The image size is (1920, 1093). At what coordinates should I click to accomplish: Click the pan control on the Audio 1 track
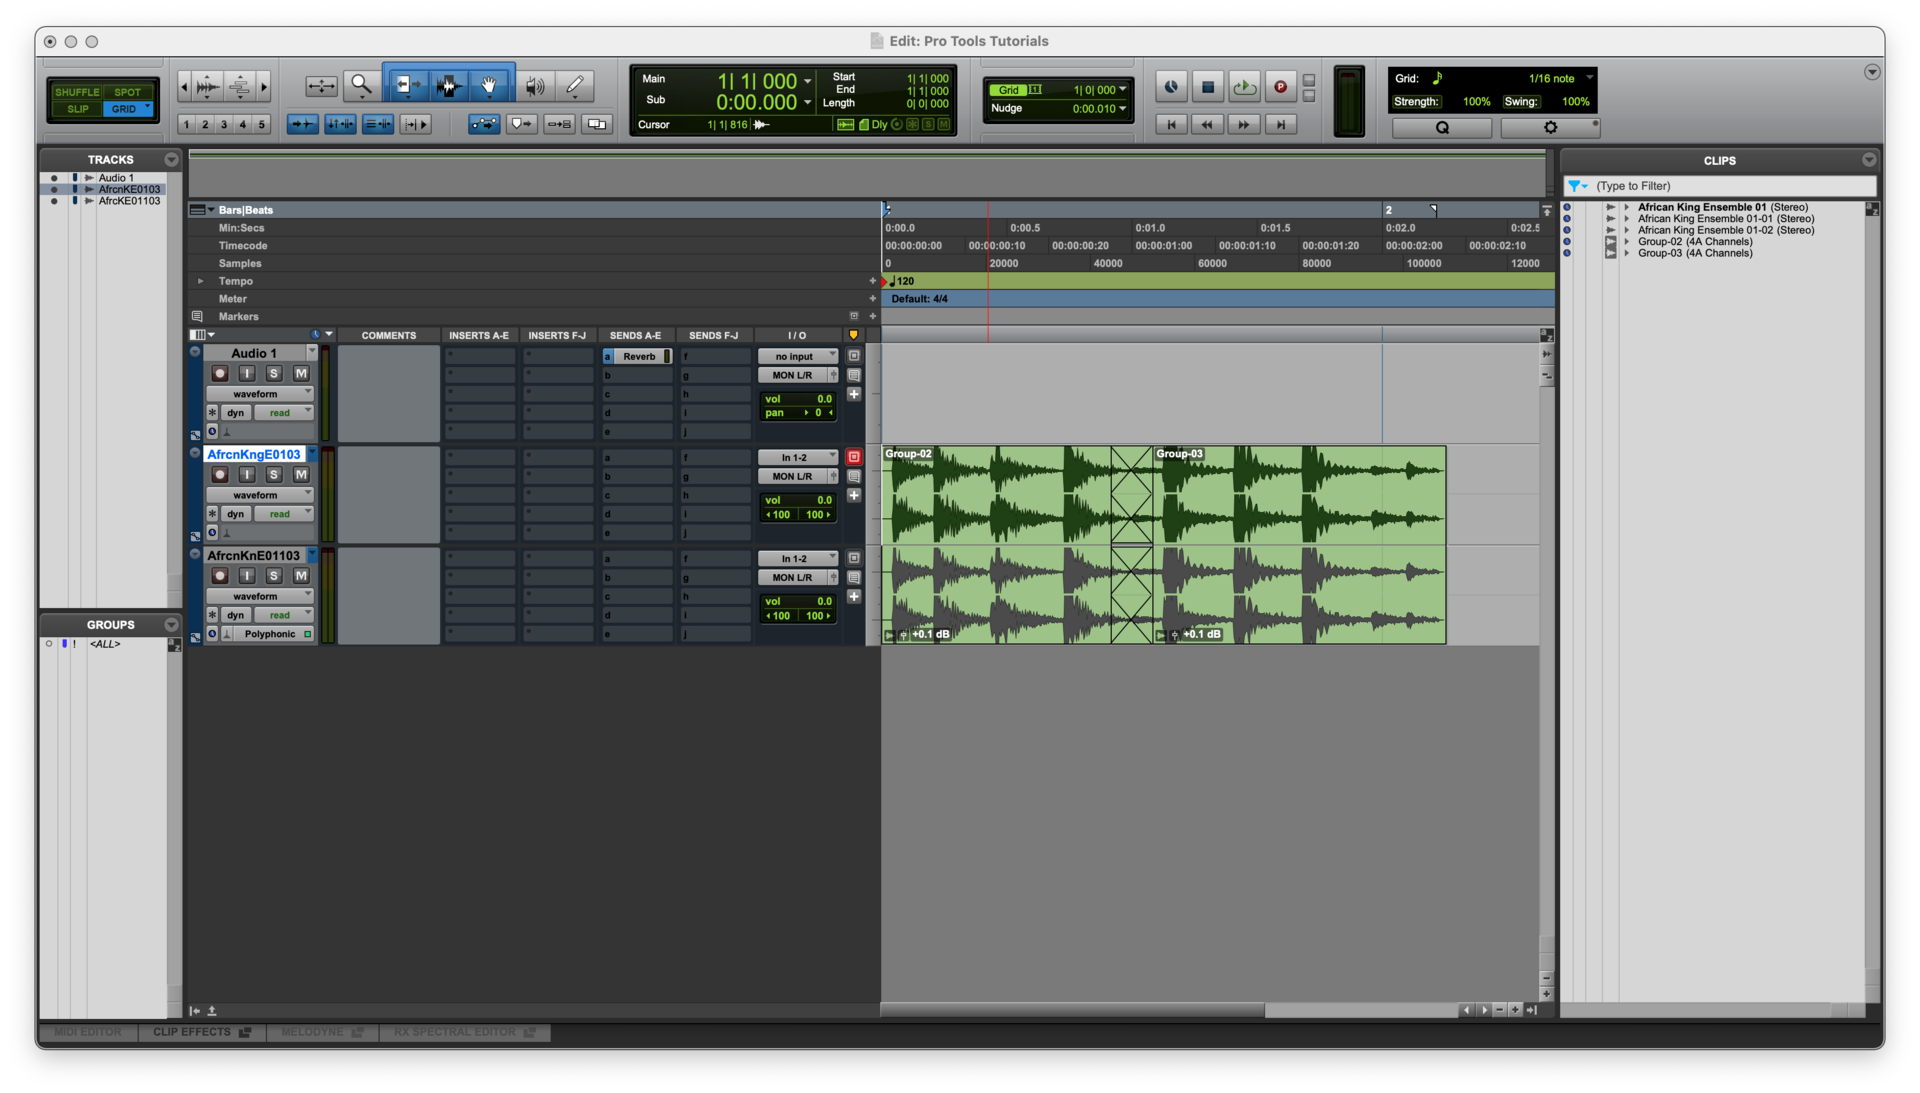(x=797, y=413)
